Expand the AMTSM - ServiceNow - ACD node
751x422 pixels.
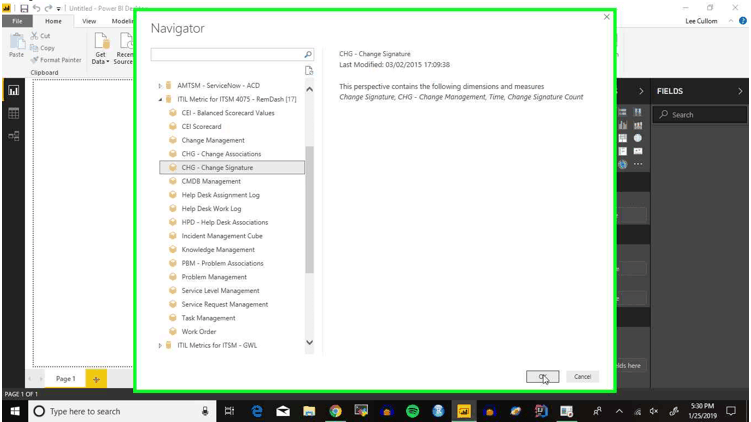[160, 86]
